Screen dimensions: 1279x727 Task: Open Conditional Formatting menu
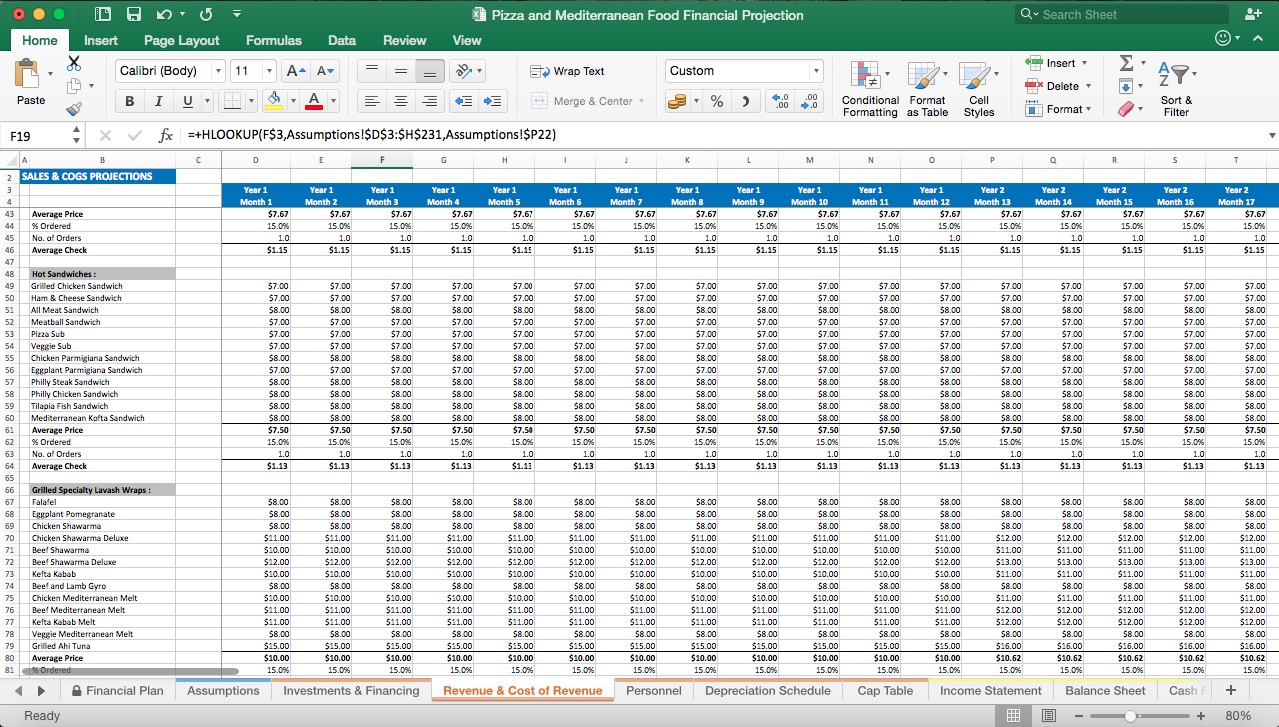[x=870, y=89]
